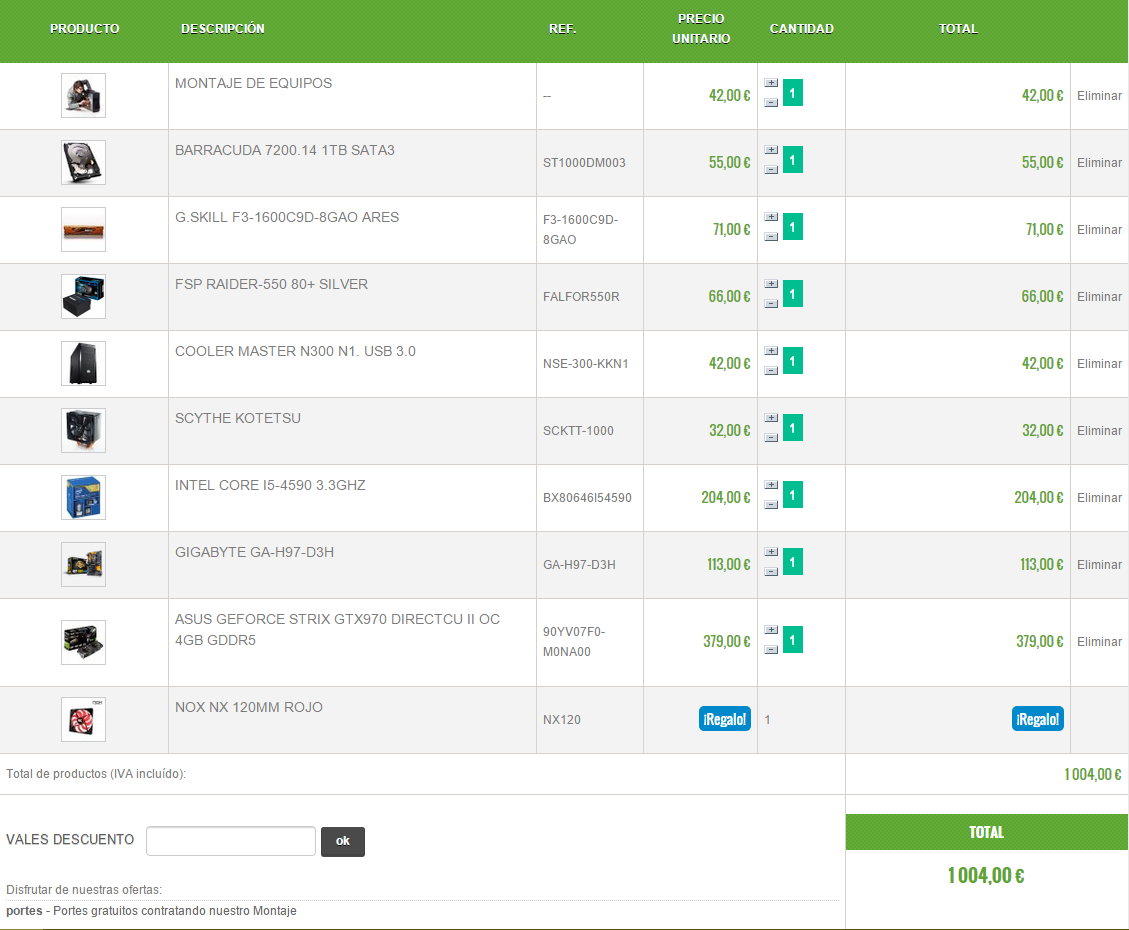
Task: Open Scythe Kotetsu cooler thumbnail
Action: click(x=84, y=430)
